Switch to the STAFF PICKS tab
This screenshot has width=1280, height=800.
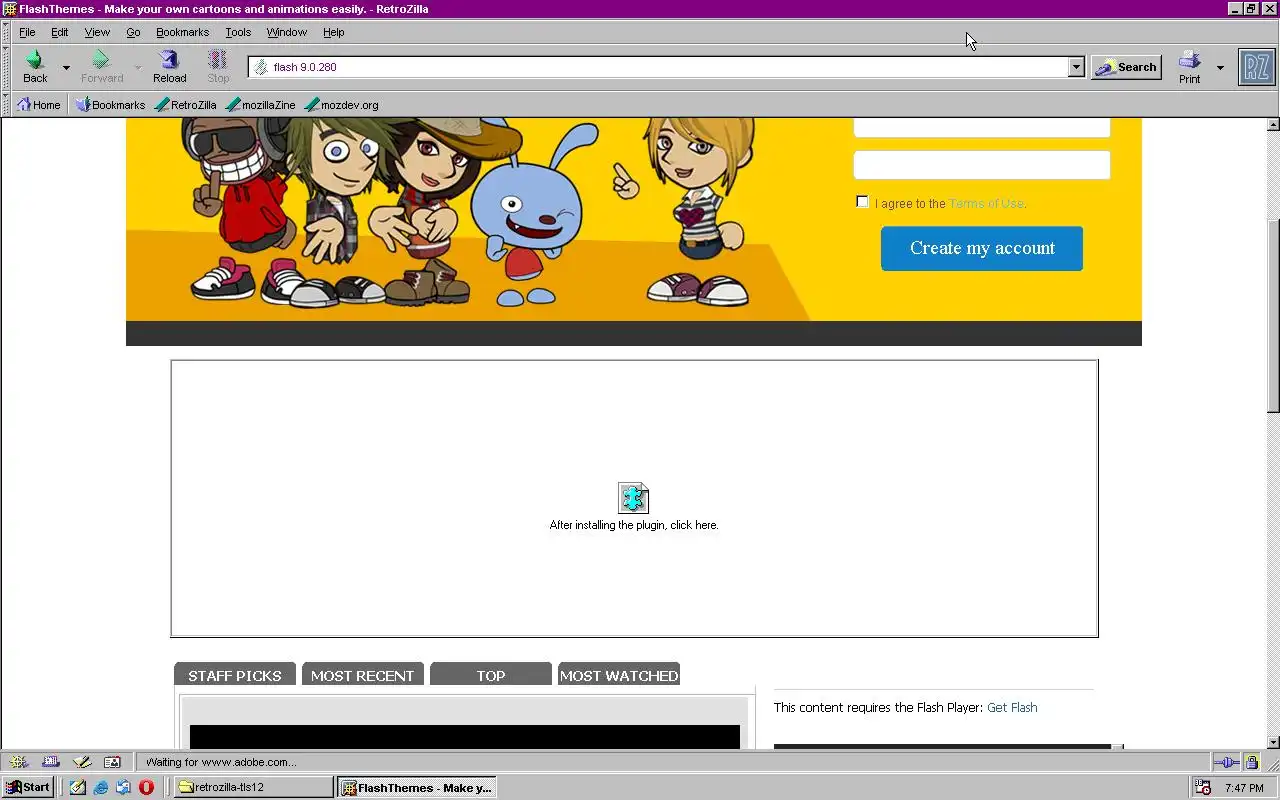[x=235, y=675]
